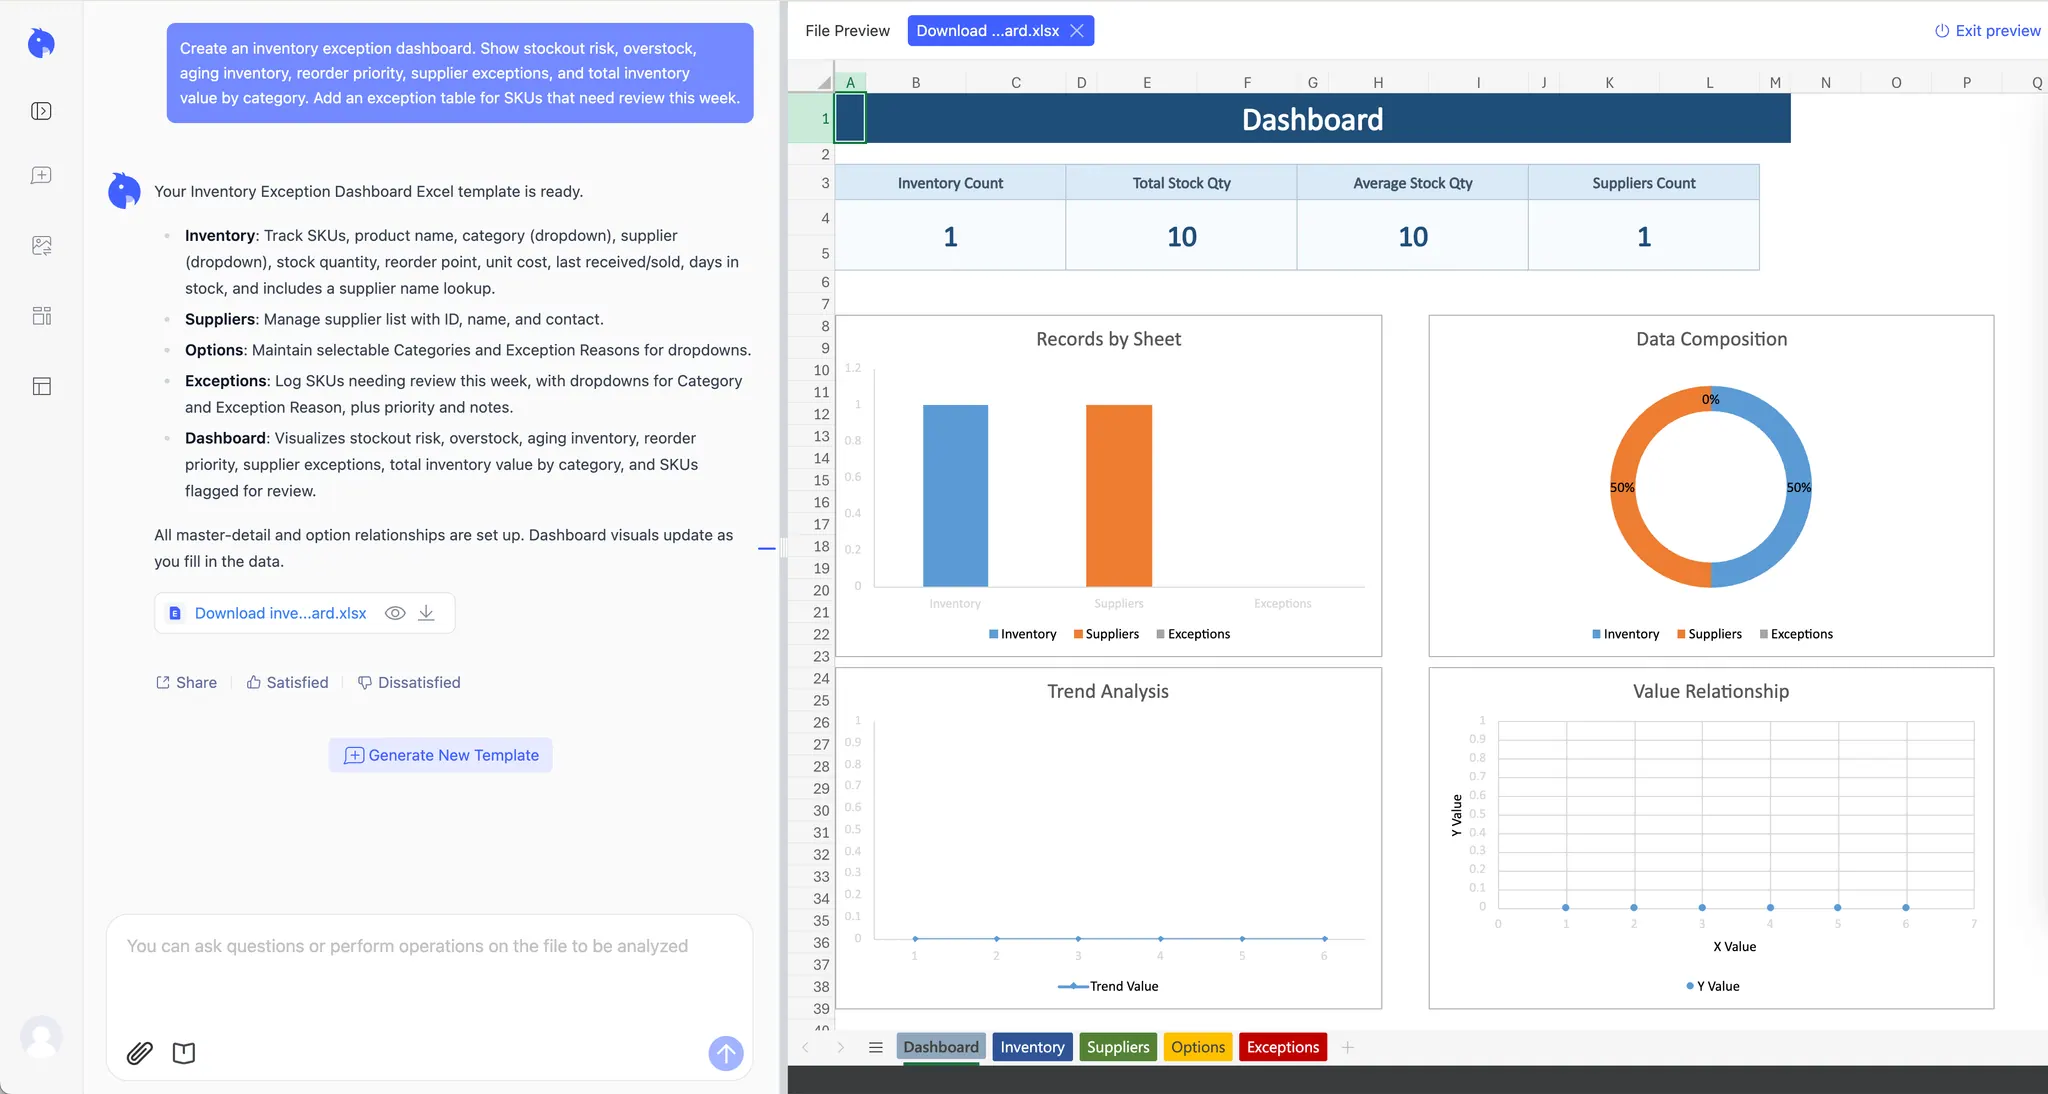
Task: Click the Value Relationship chart title
Action: point(1710,691)
